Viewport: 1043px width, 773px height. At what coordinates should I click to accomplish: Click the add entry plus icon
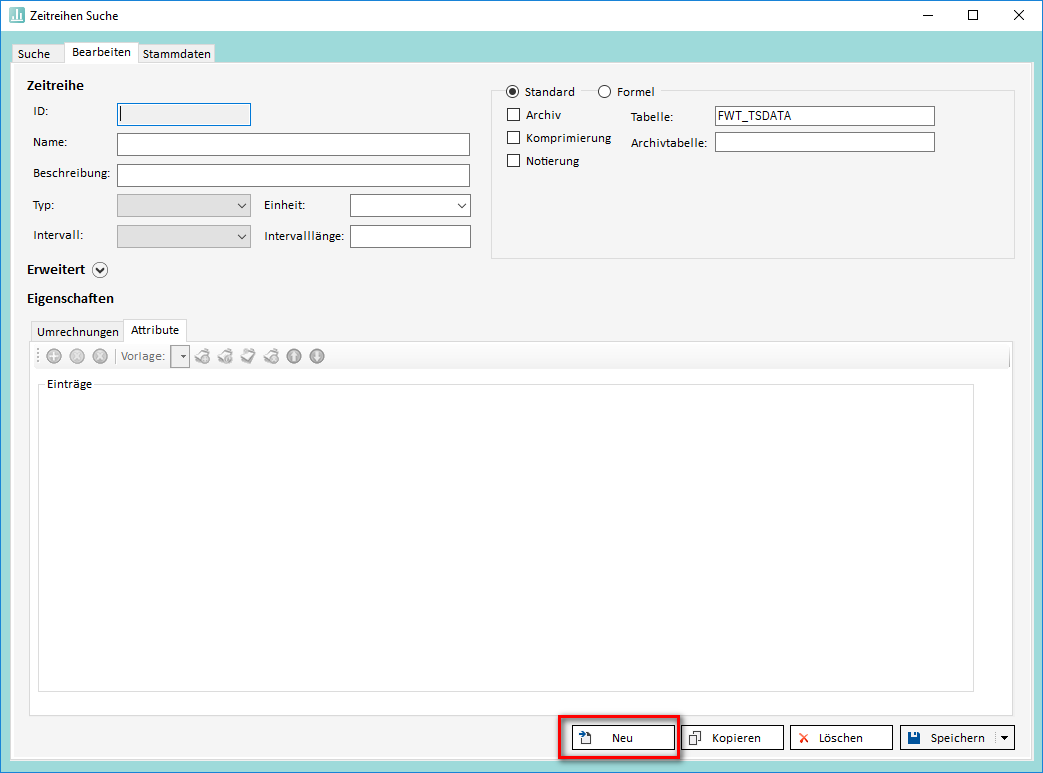coord(54,356)
